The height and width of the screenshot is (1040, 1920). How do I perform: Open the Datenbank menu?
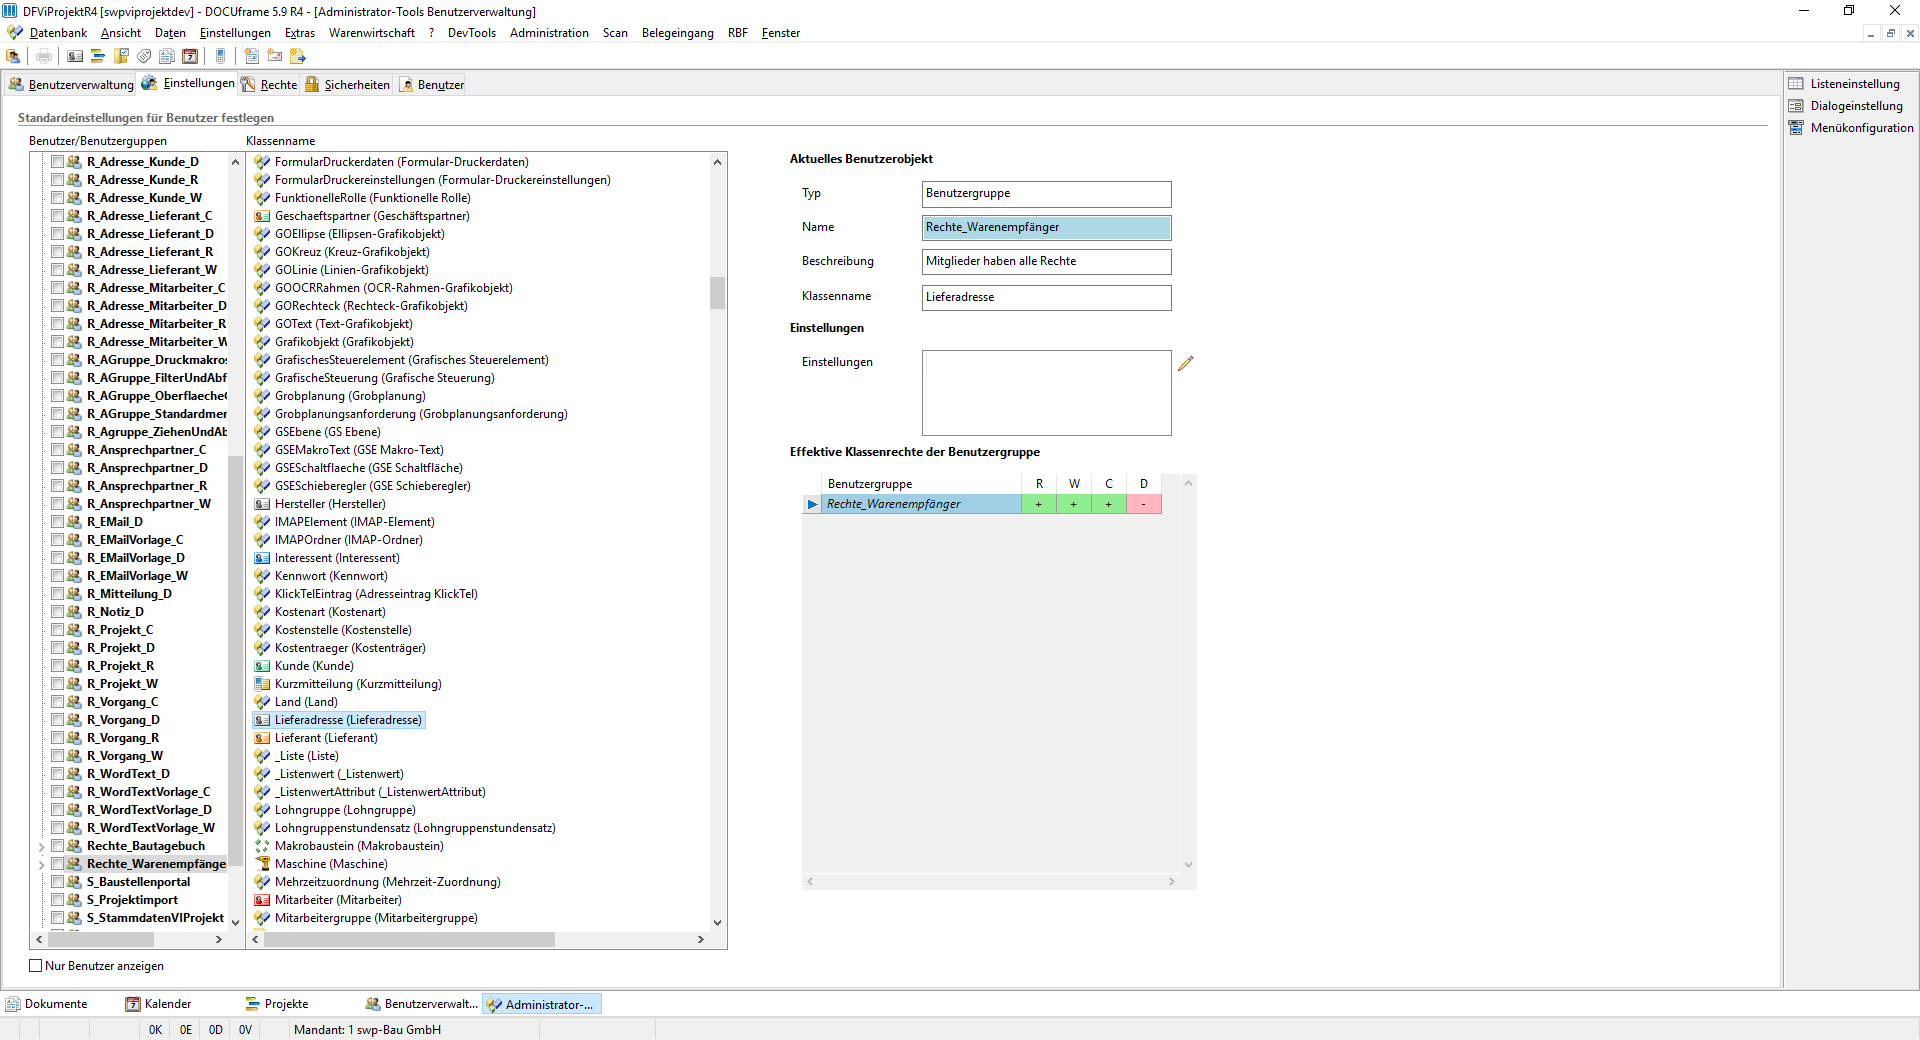pyautogui.click(x=58, y=33)
